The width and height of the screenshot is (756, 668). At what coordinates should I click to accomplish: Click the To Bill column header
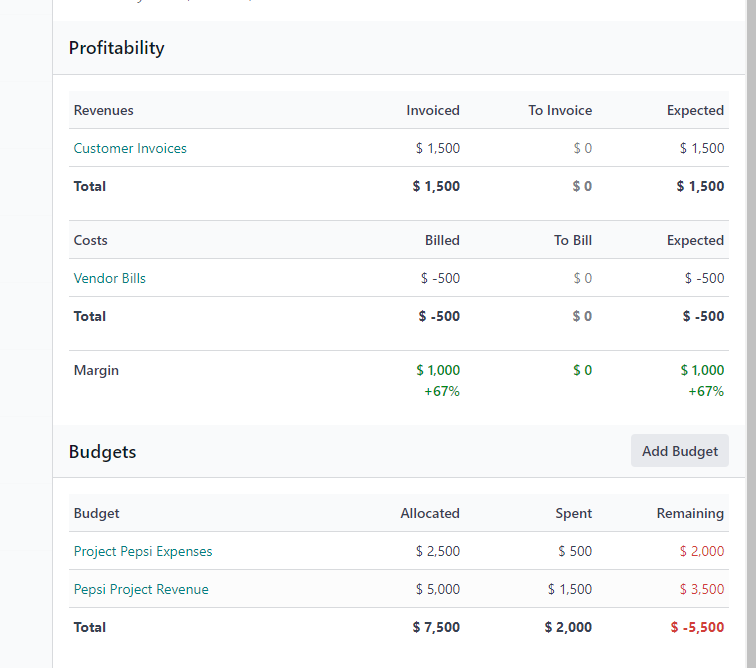[572, 240]
